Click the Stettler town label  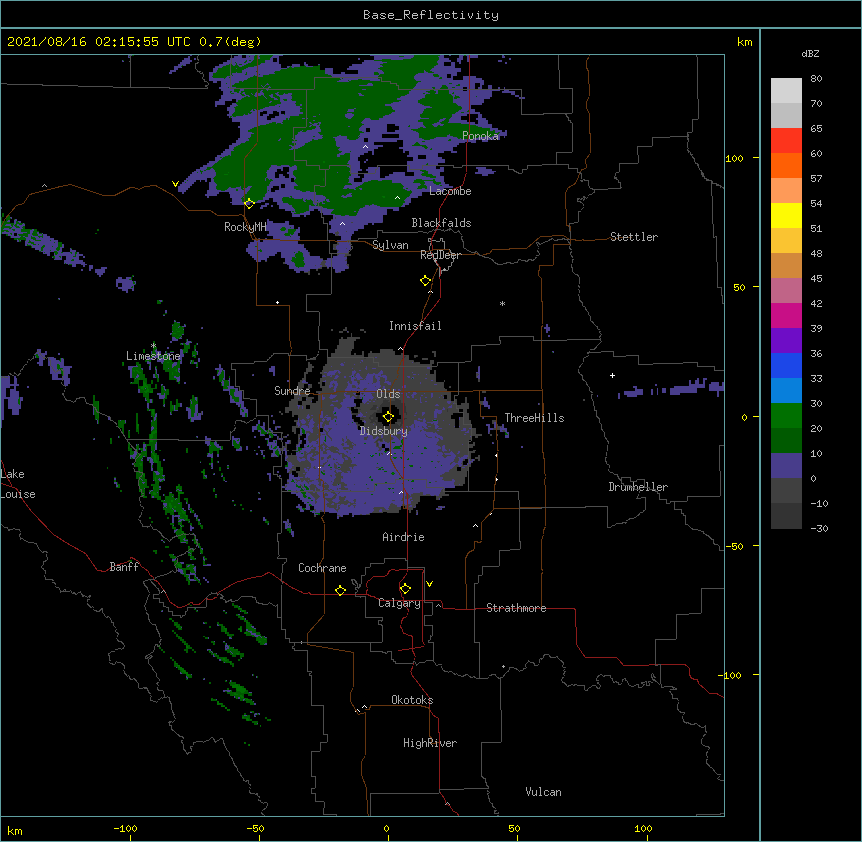pyautogui.click(x=634, y=237)
